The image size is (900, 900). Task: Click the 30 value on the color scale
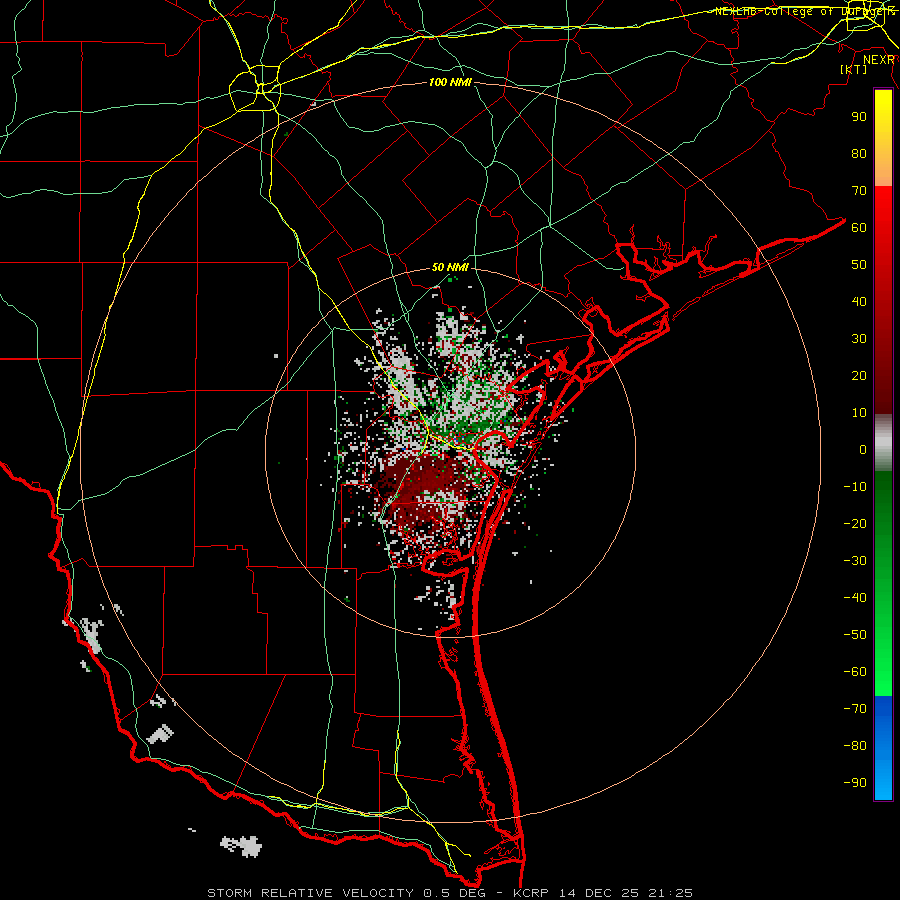(859, 339)
